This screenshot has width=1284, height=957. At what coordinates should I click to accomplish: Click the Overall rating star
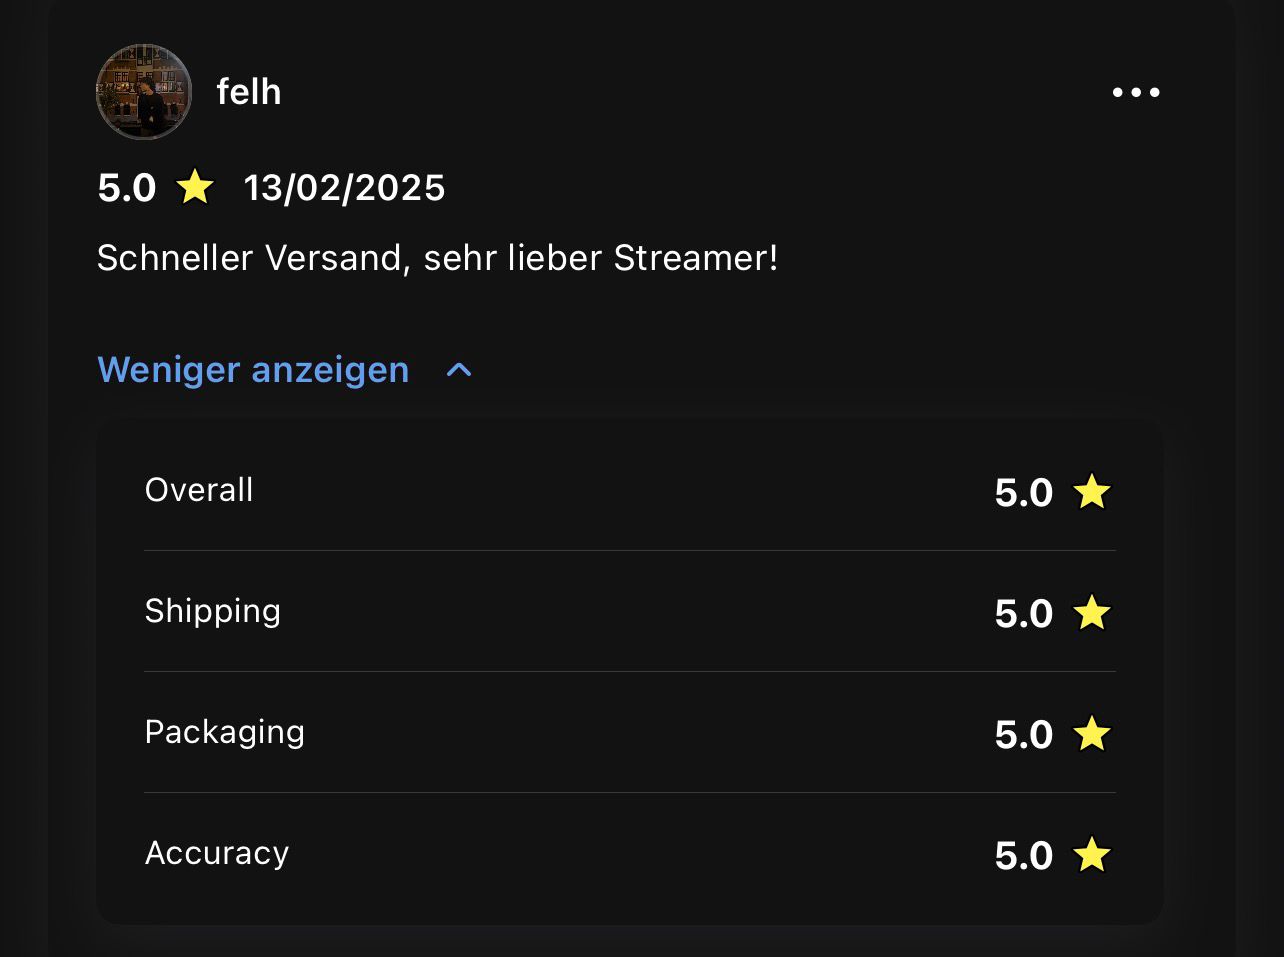1091,492
